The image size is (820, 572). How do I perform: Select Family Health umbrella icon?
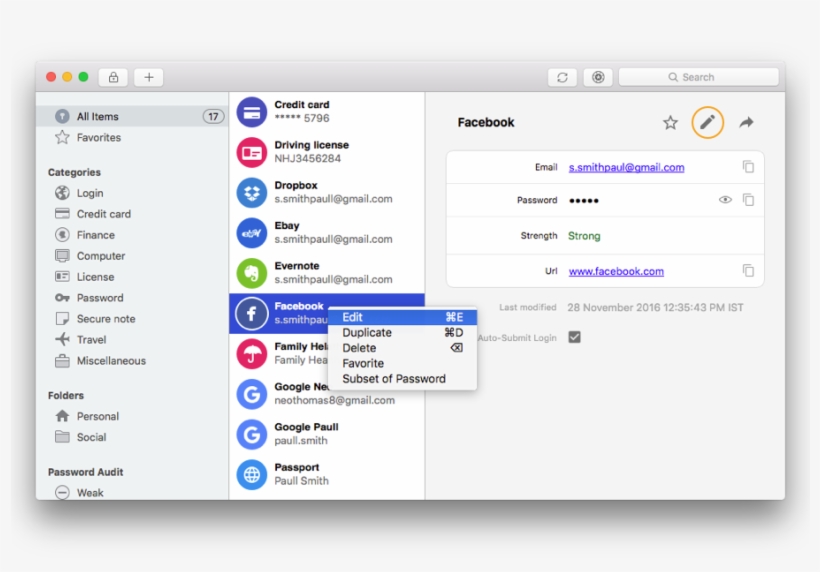[x=252, y=354]
